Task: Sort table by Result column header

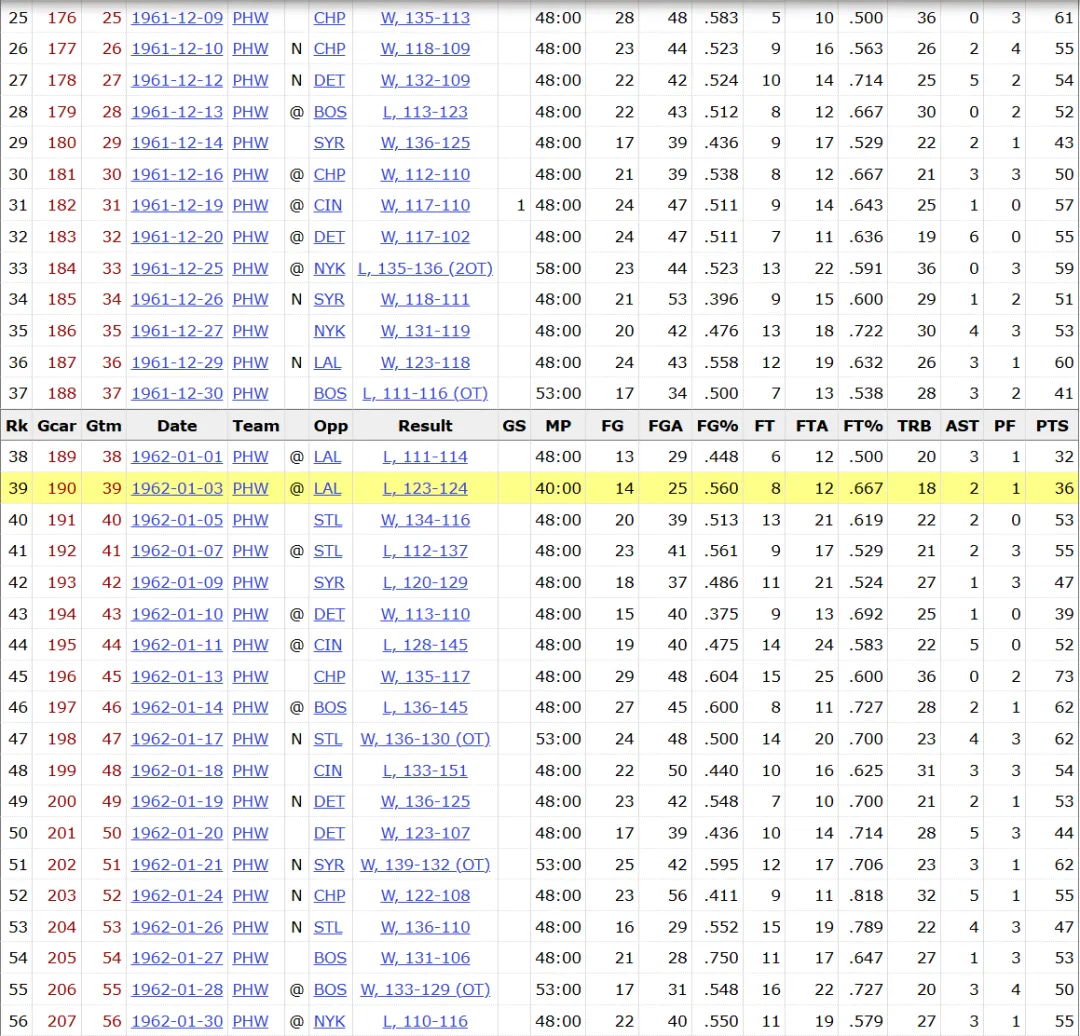Action: point(425,426)
